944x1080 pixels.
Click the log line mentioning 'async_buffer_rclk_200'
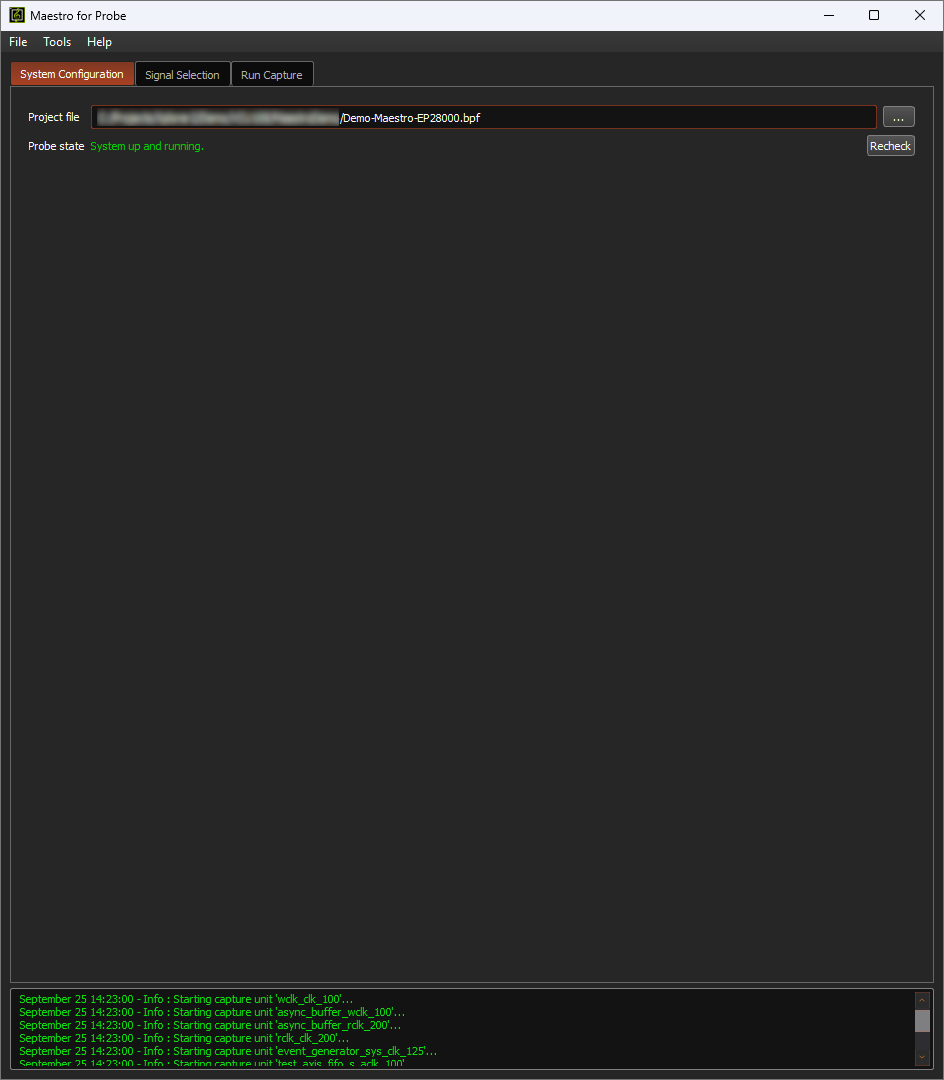point(210,1025)
